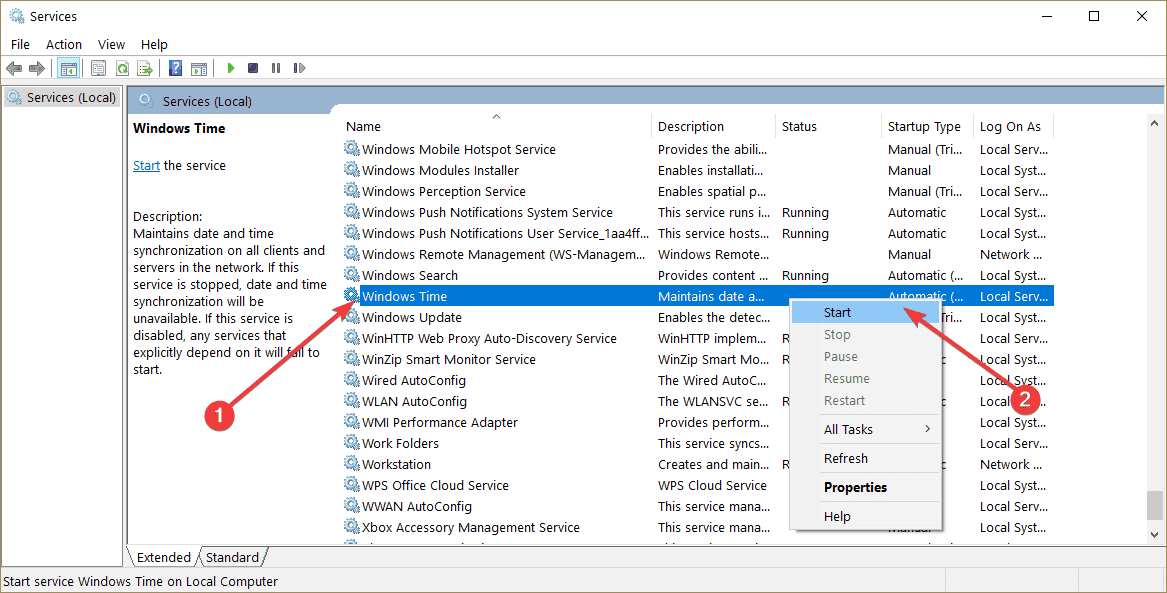Click gear icon of Windows Update service

(352, 317)
